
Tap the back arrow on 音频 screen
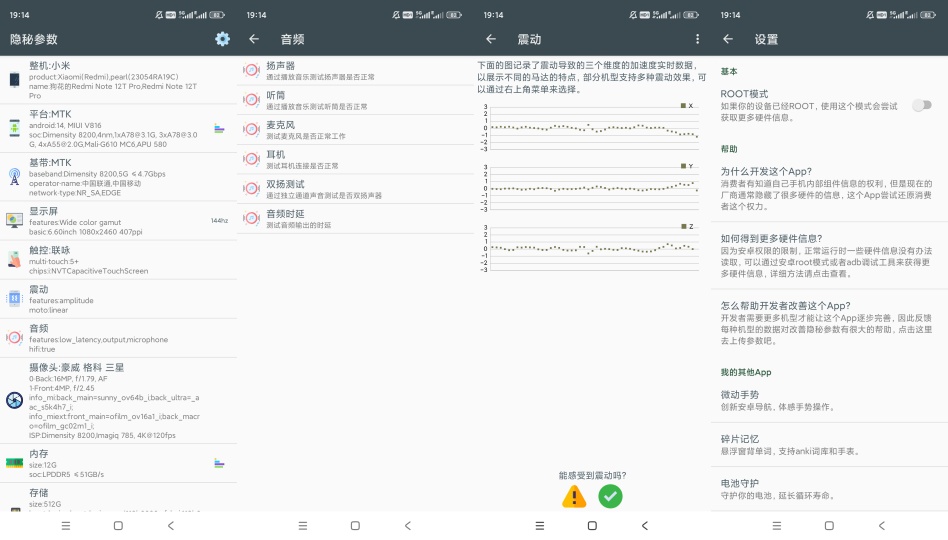pyautogui.click(x=254, y=39)
